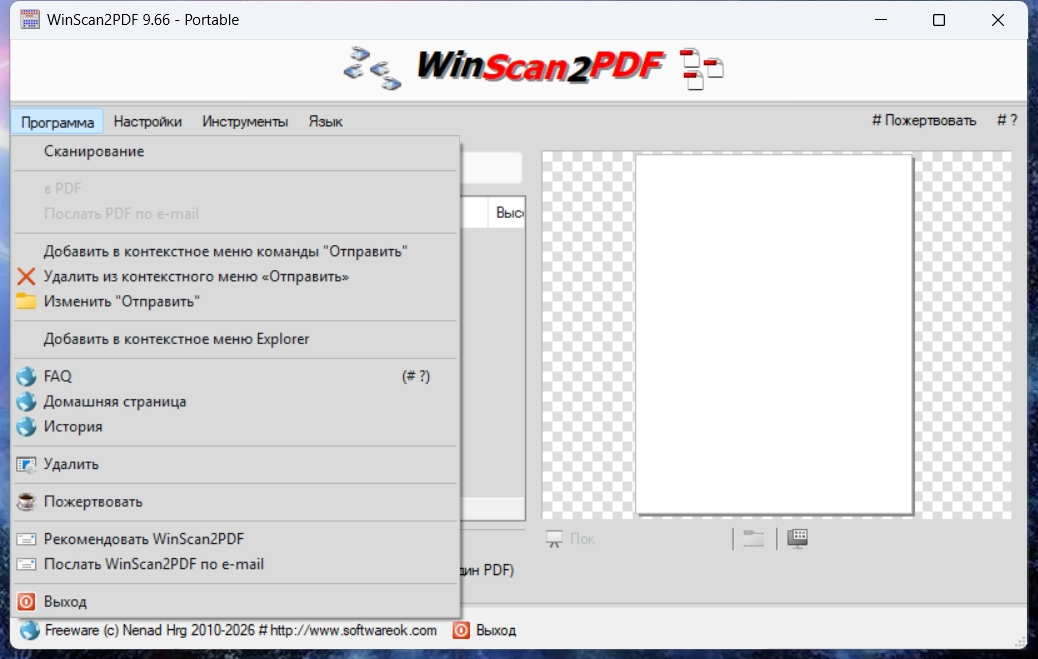Click the folder icon below the preview pane
This screenshot has height=659, width=1038.
[x=753, y=538]
